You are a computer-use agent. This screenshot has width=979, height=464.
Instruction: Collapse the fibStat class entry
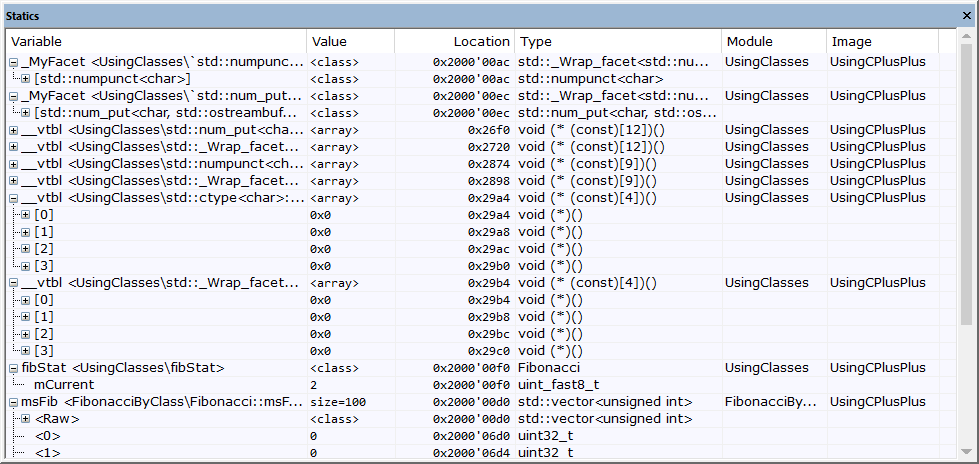(x=14, y=368)
